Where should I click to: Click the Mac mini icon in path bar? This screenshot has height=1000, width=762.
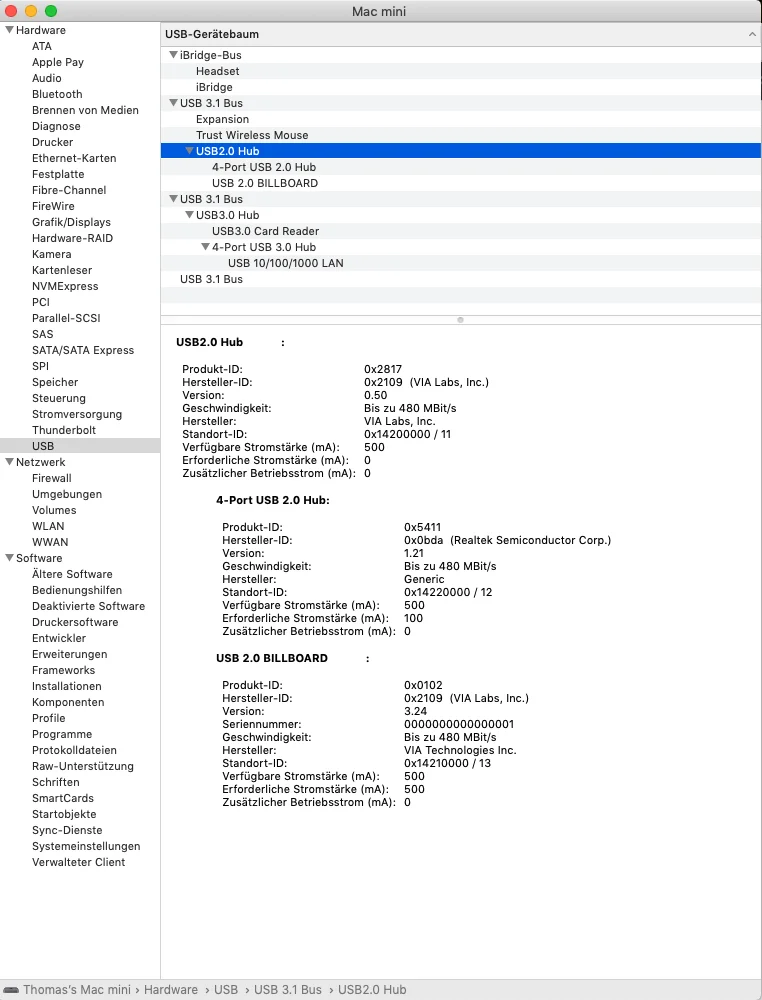pos(11,990)
